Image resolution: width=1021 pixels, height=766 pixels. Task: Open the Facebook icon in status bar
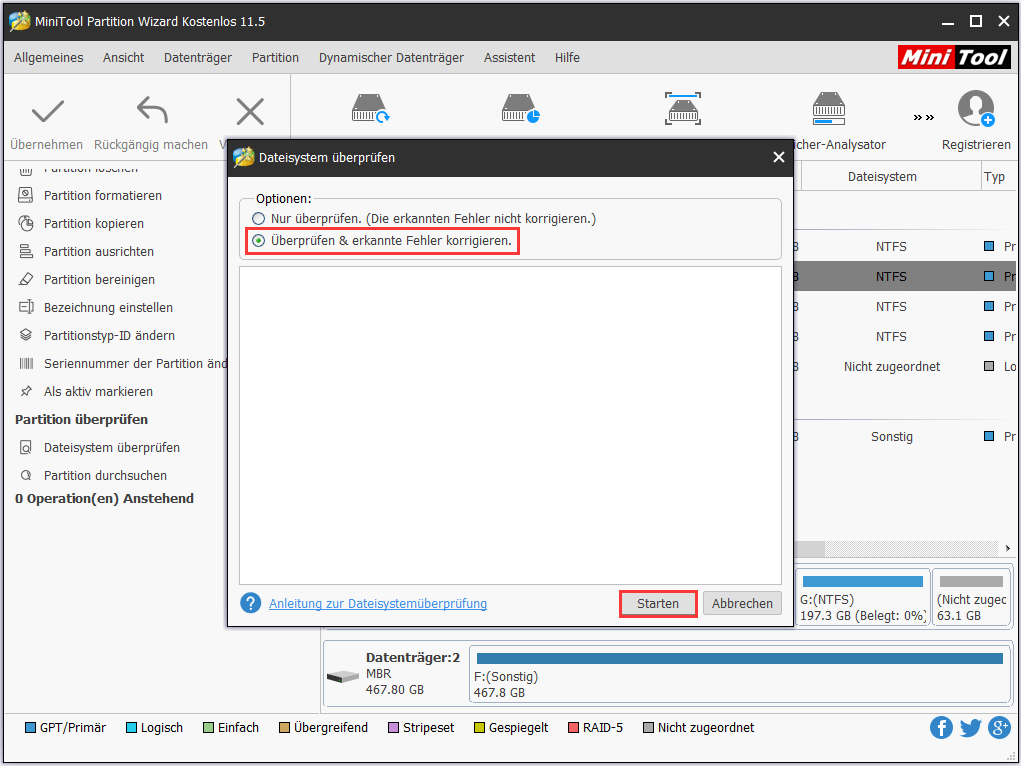point(941,727)
